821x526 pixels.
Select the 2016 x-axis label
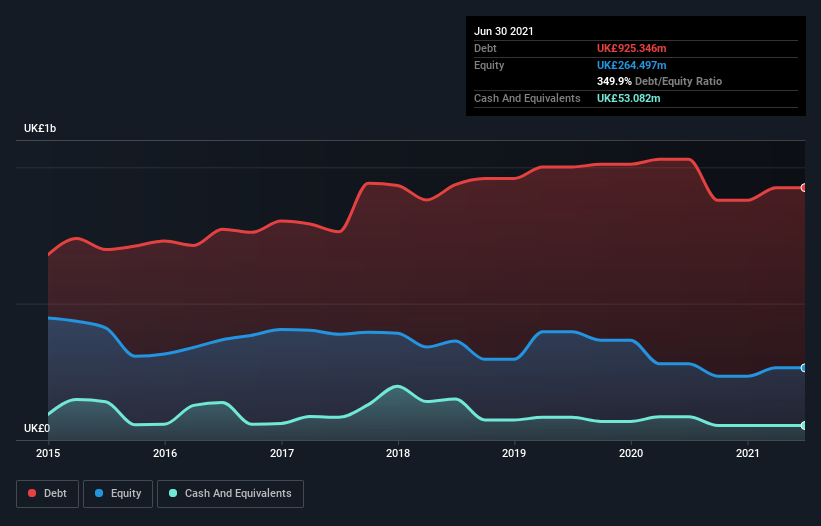[x=165, y=453]
